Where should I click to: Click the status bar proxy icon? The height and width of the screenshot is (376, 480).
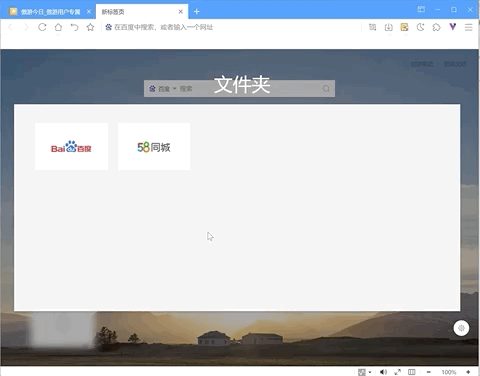362,372
